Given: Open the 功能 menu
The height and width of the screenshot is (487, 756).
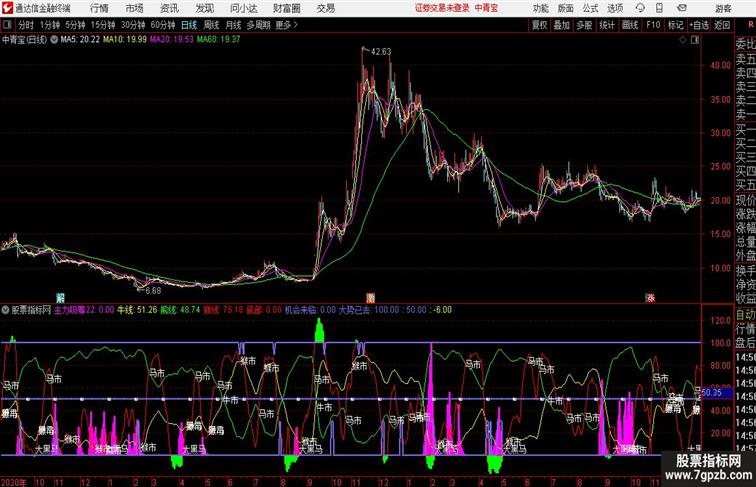Looking at the screenshot, I should [540, 8].
